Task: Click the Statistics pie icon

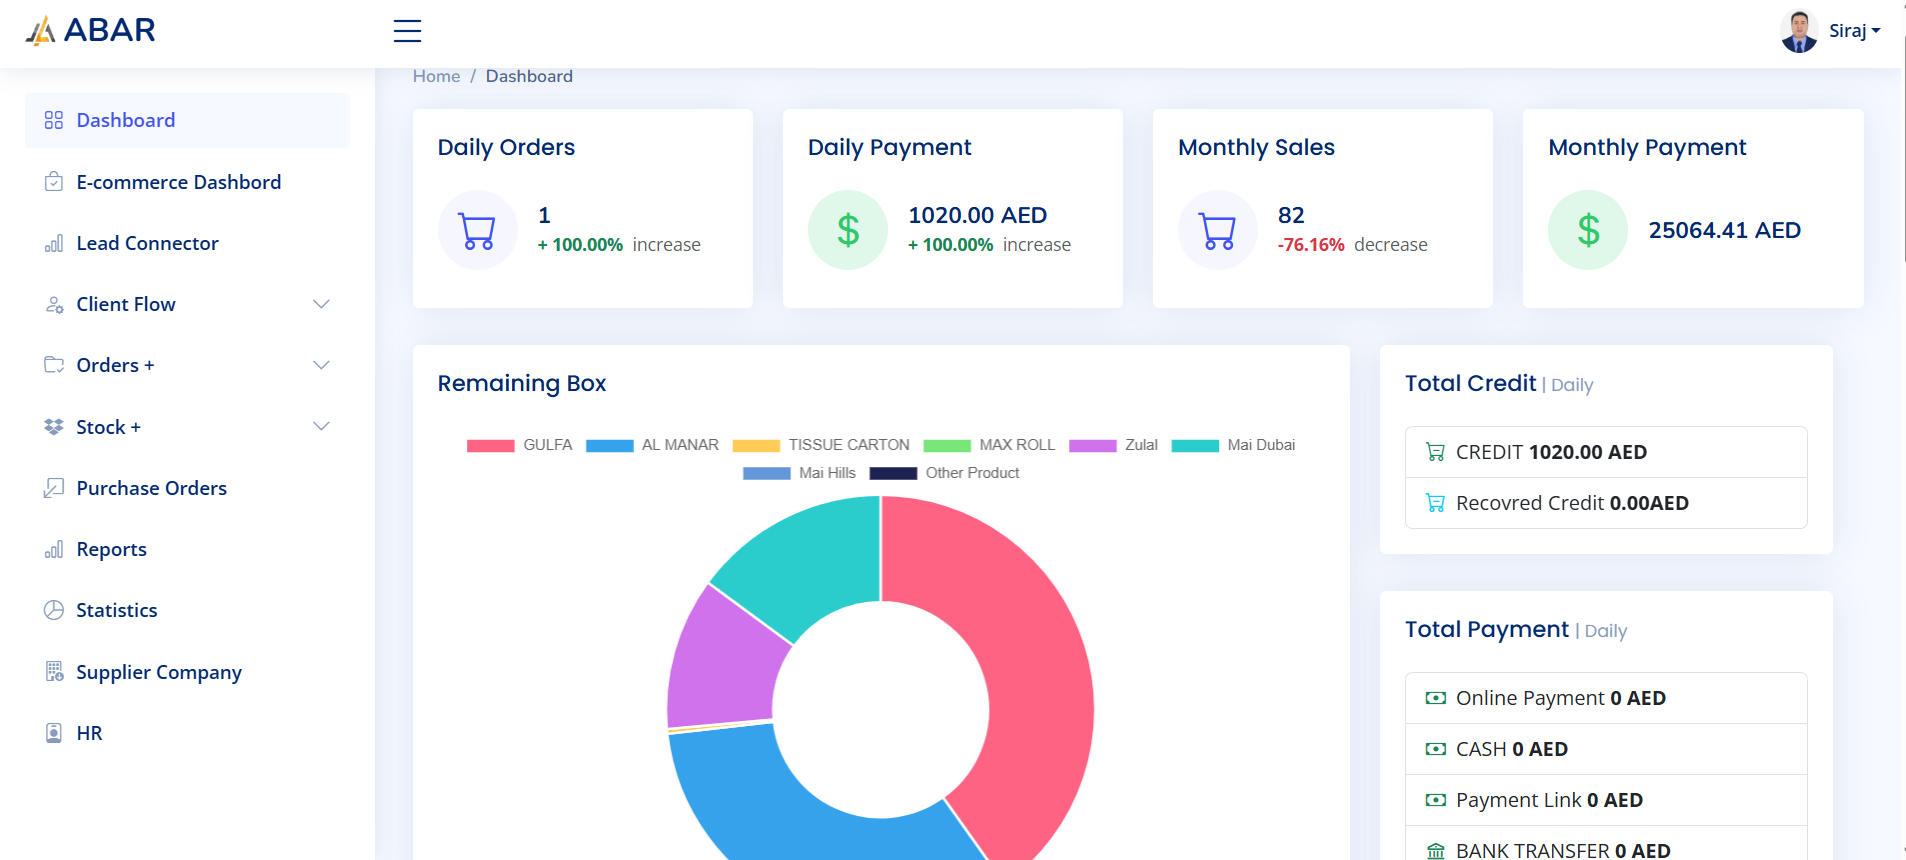Action: (54, 610)
